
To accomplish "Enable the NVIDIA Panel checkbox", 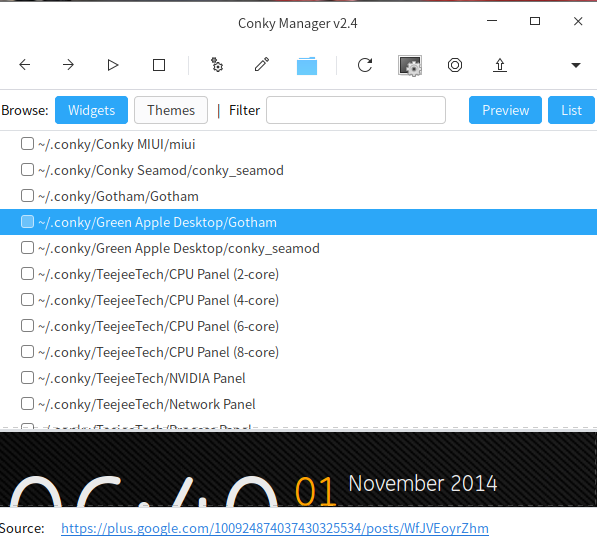I will coord(27,378).
